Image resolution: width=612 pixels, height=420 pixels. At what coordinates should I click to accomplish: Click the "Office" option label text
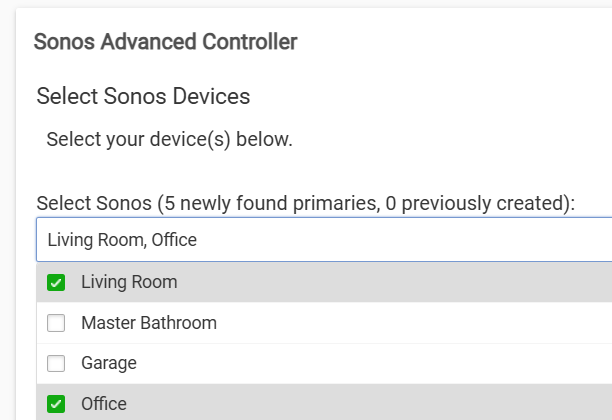coord(103,404)
